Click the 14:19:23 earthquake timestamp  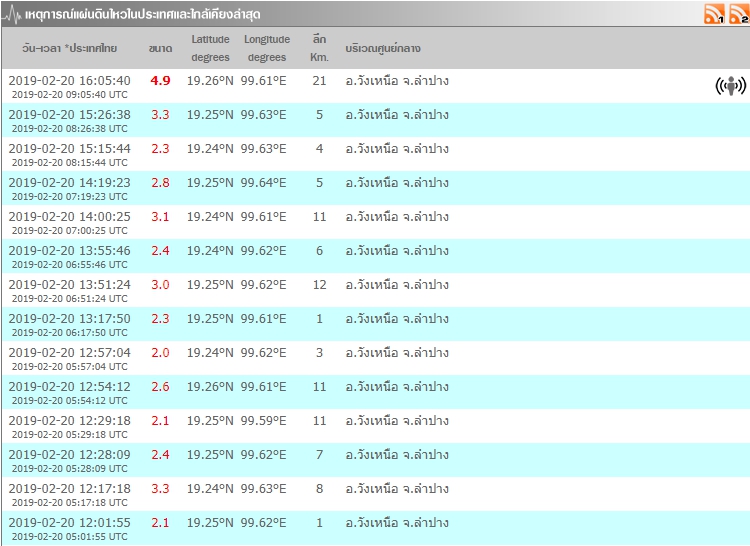point(69,182)
